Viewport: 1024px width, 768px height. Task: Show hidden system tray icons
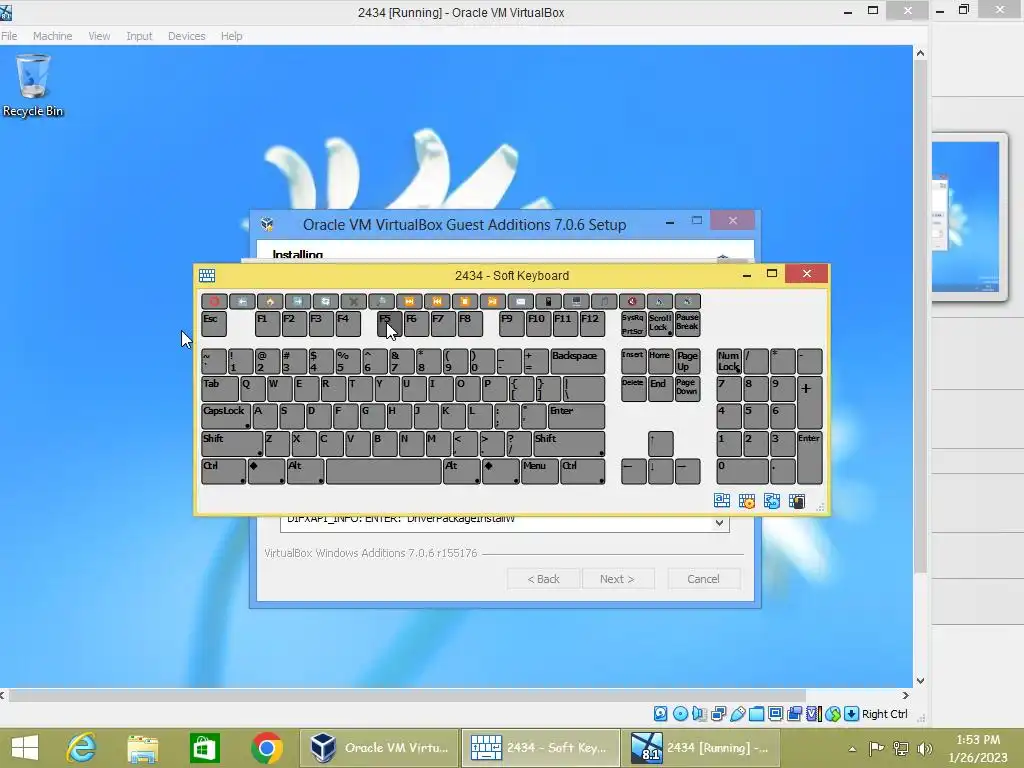click(x=852, y=749)
